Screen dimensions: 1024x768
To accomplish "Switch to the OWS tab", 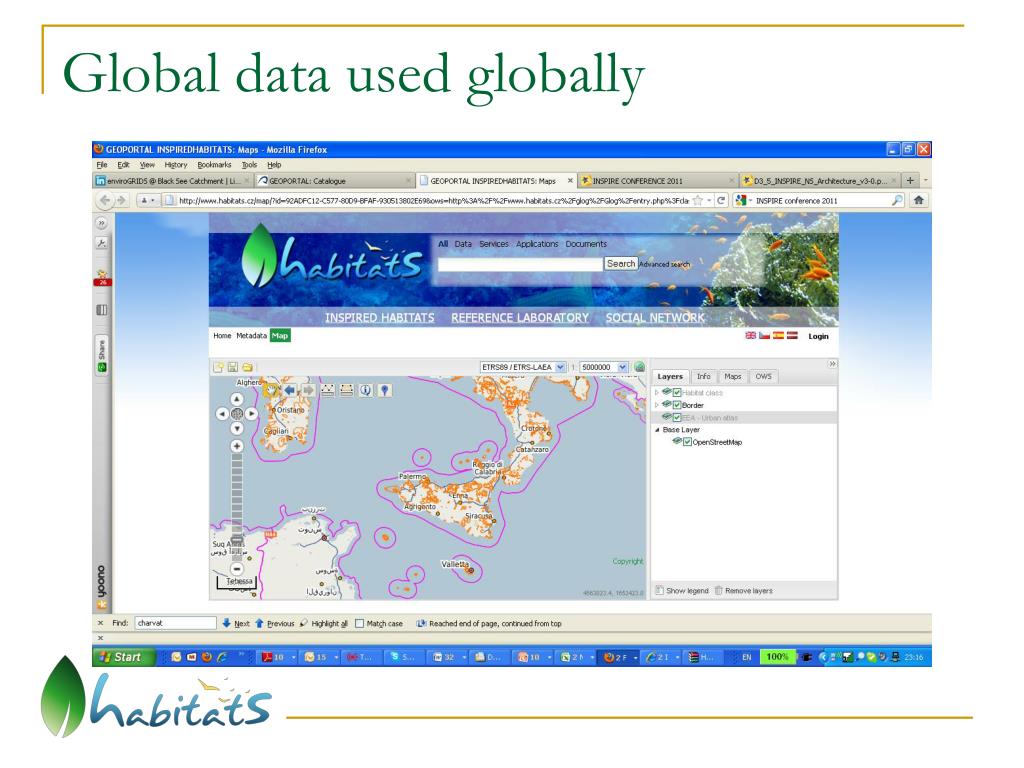I will [x=763, y=376].
